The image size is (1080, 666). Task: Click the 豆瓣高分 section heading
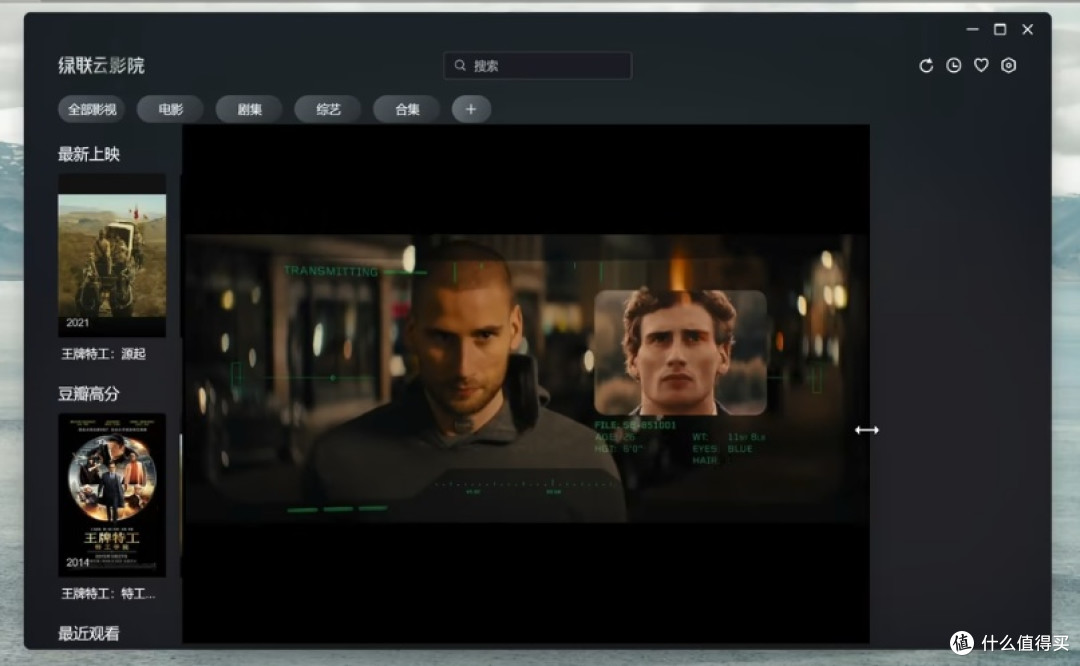[x=89, y=394]
